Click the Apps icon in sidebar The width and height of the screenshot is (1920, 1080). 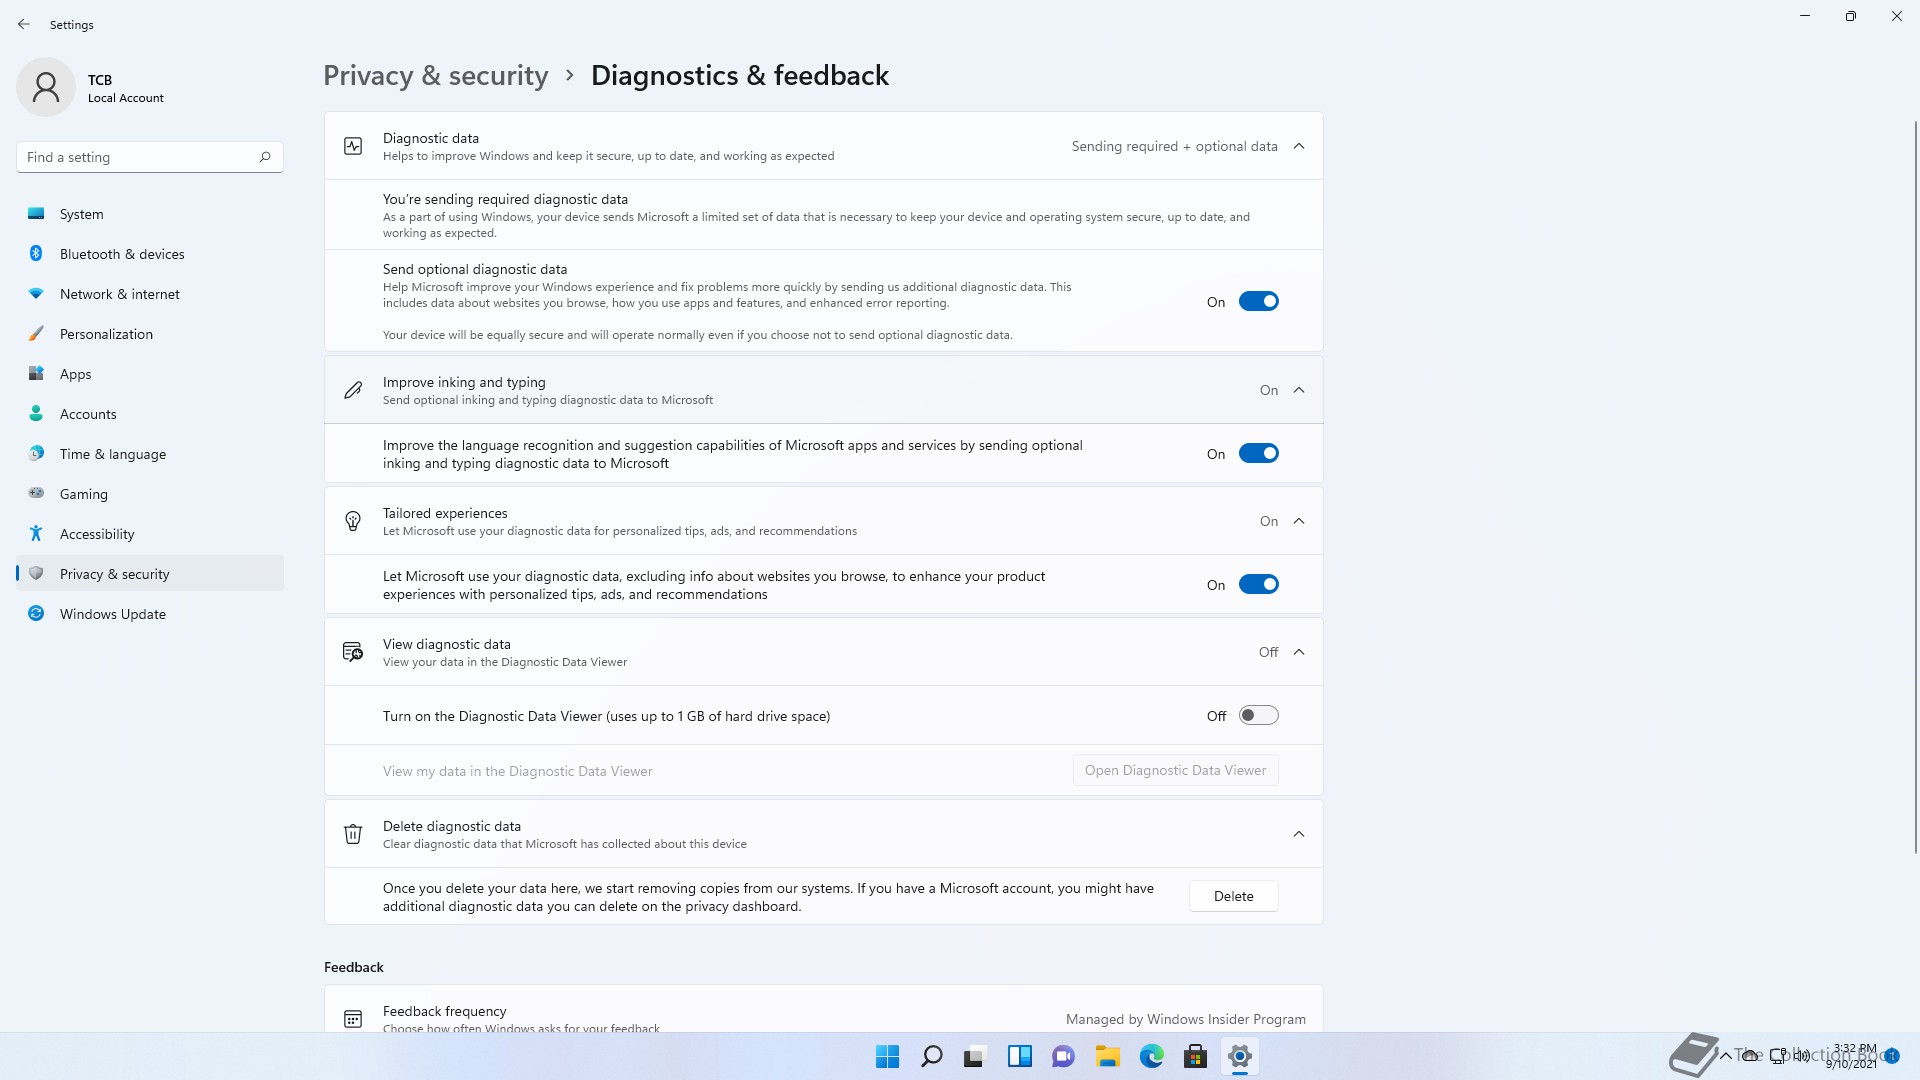click(x=36, y=374)
